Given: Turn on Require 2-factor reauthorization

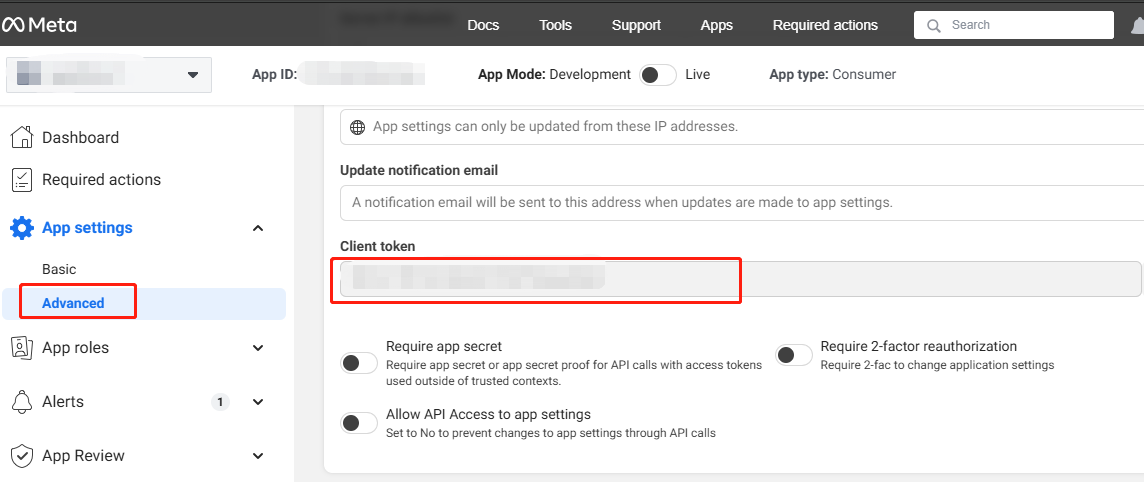Looking at the screenshot, I should tap(794, 355).
